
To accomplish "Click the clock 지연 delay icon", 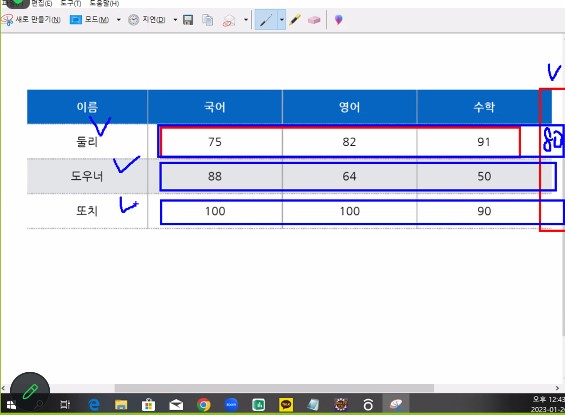I will click(x=133, y=19).
